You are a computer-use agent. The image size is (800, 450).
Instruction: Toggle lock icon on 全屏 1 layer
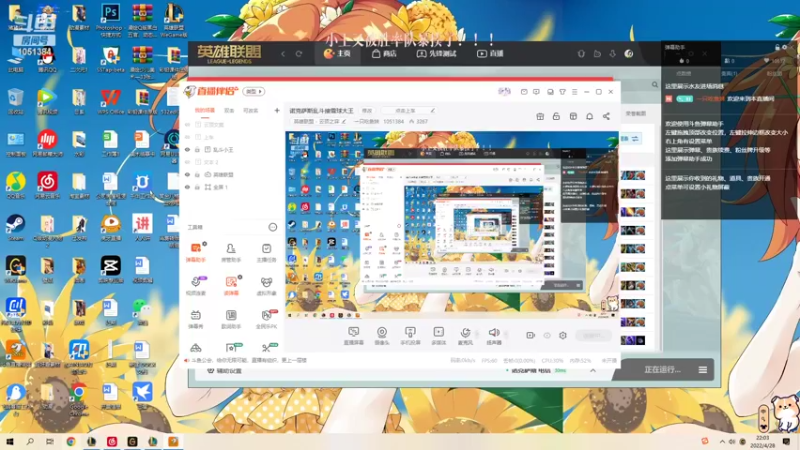click(x=197, y=187)
